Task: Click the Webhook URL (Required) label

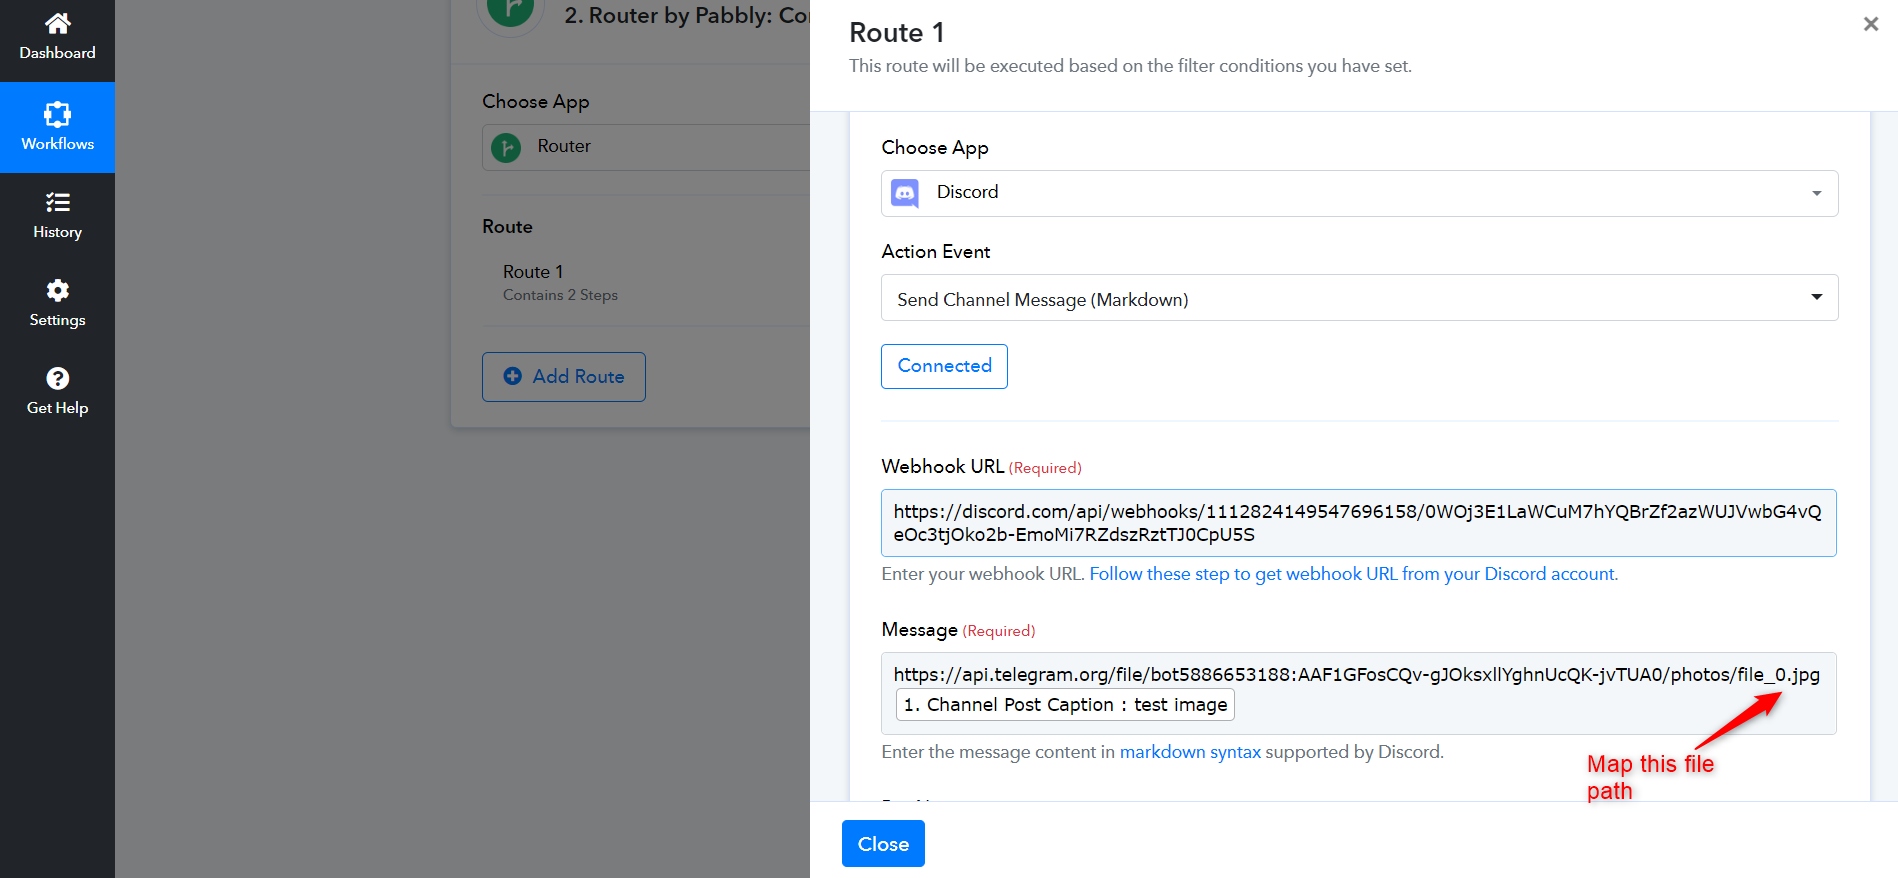Action: 981,467
